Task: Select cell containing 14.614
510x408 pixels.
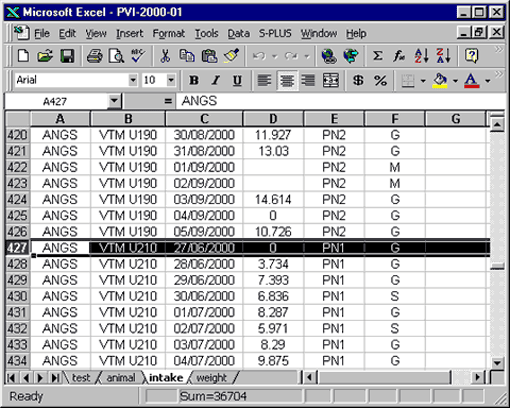Action: tap(273, 199)
